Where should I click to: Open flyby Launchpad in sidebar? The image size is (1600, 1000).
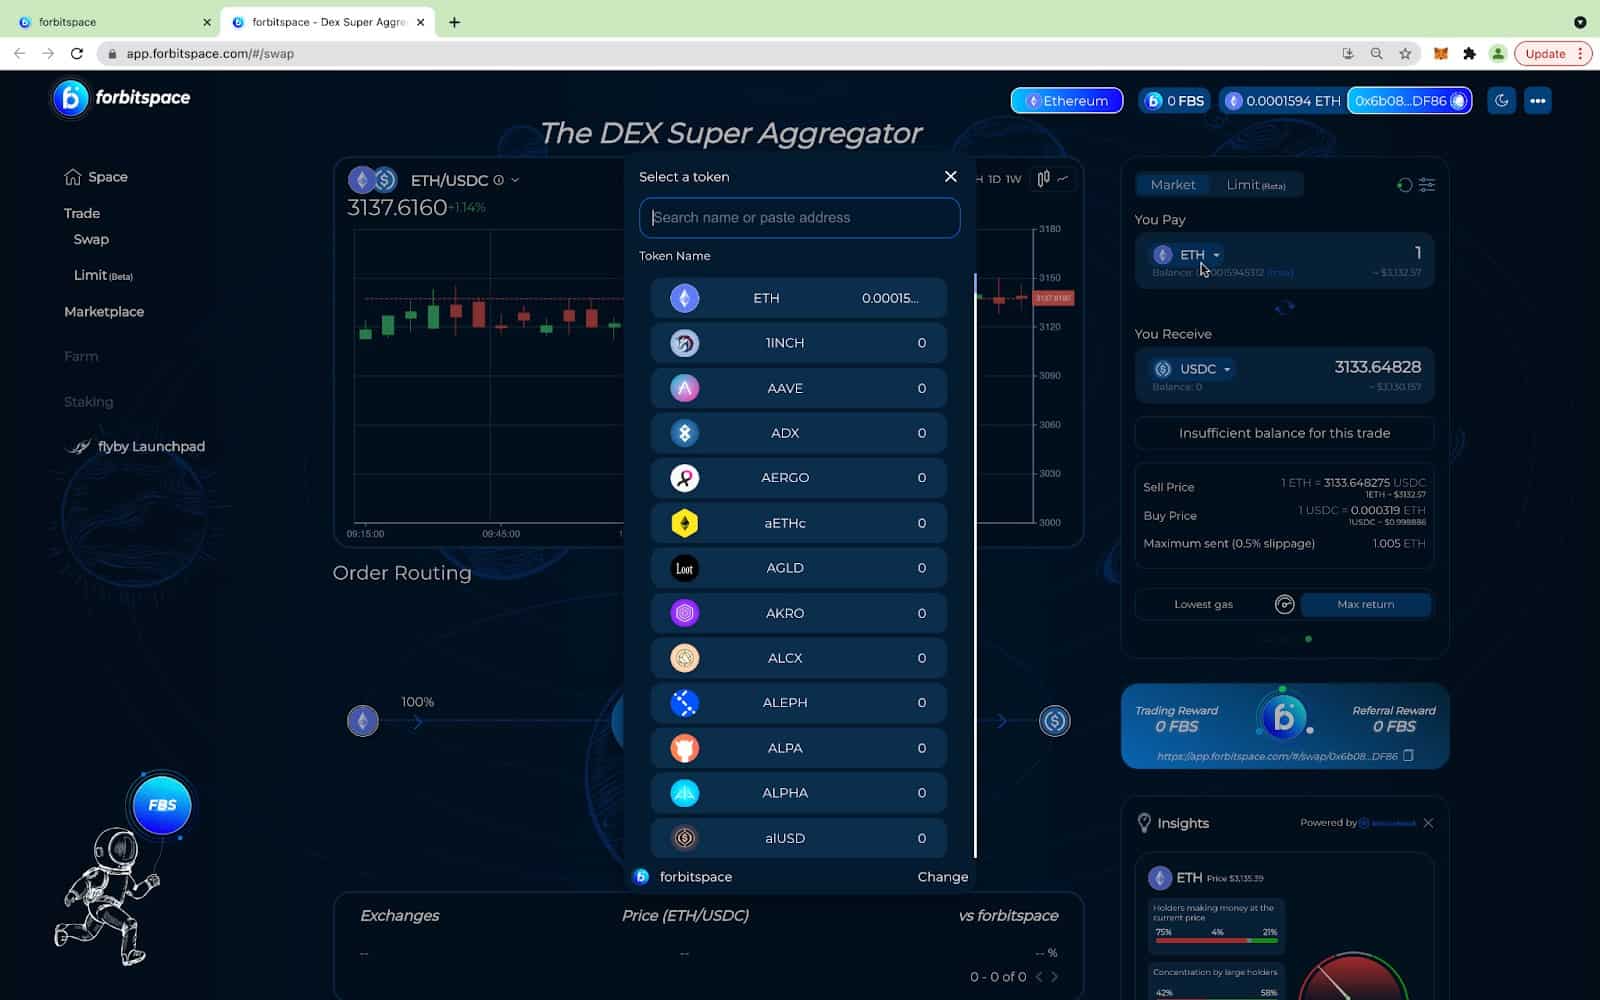pyautogui.click(x=135, y=447)
